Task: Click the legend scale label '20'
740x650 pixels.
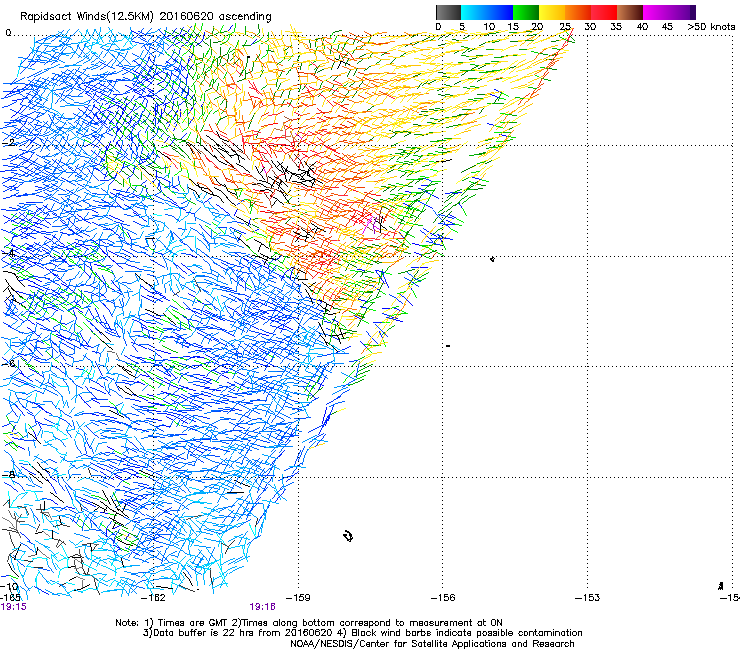Action: point(538,27)
